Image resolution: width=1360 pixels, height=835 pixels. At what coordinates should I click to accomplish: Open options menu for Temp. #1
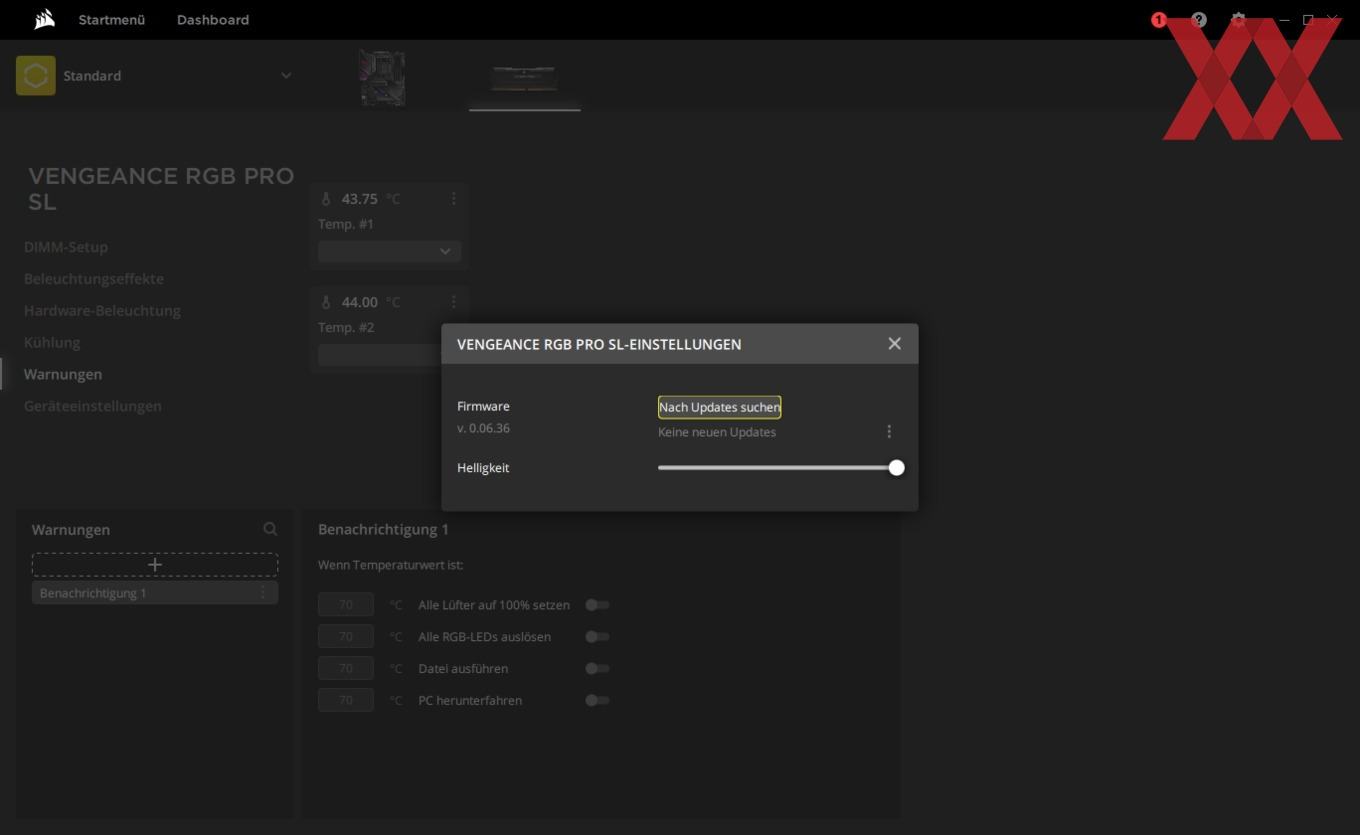[453, 198]
